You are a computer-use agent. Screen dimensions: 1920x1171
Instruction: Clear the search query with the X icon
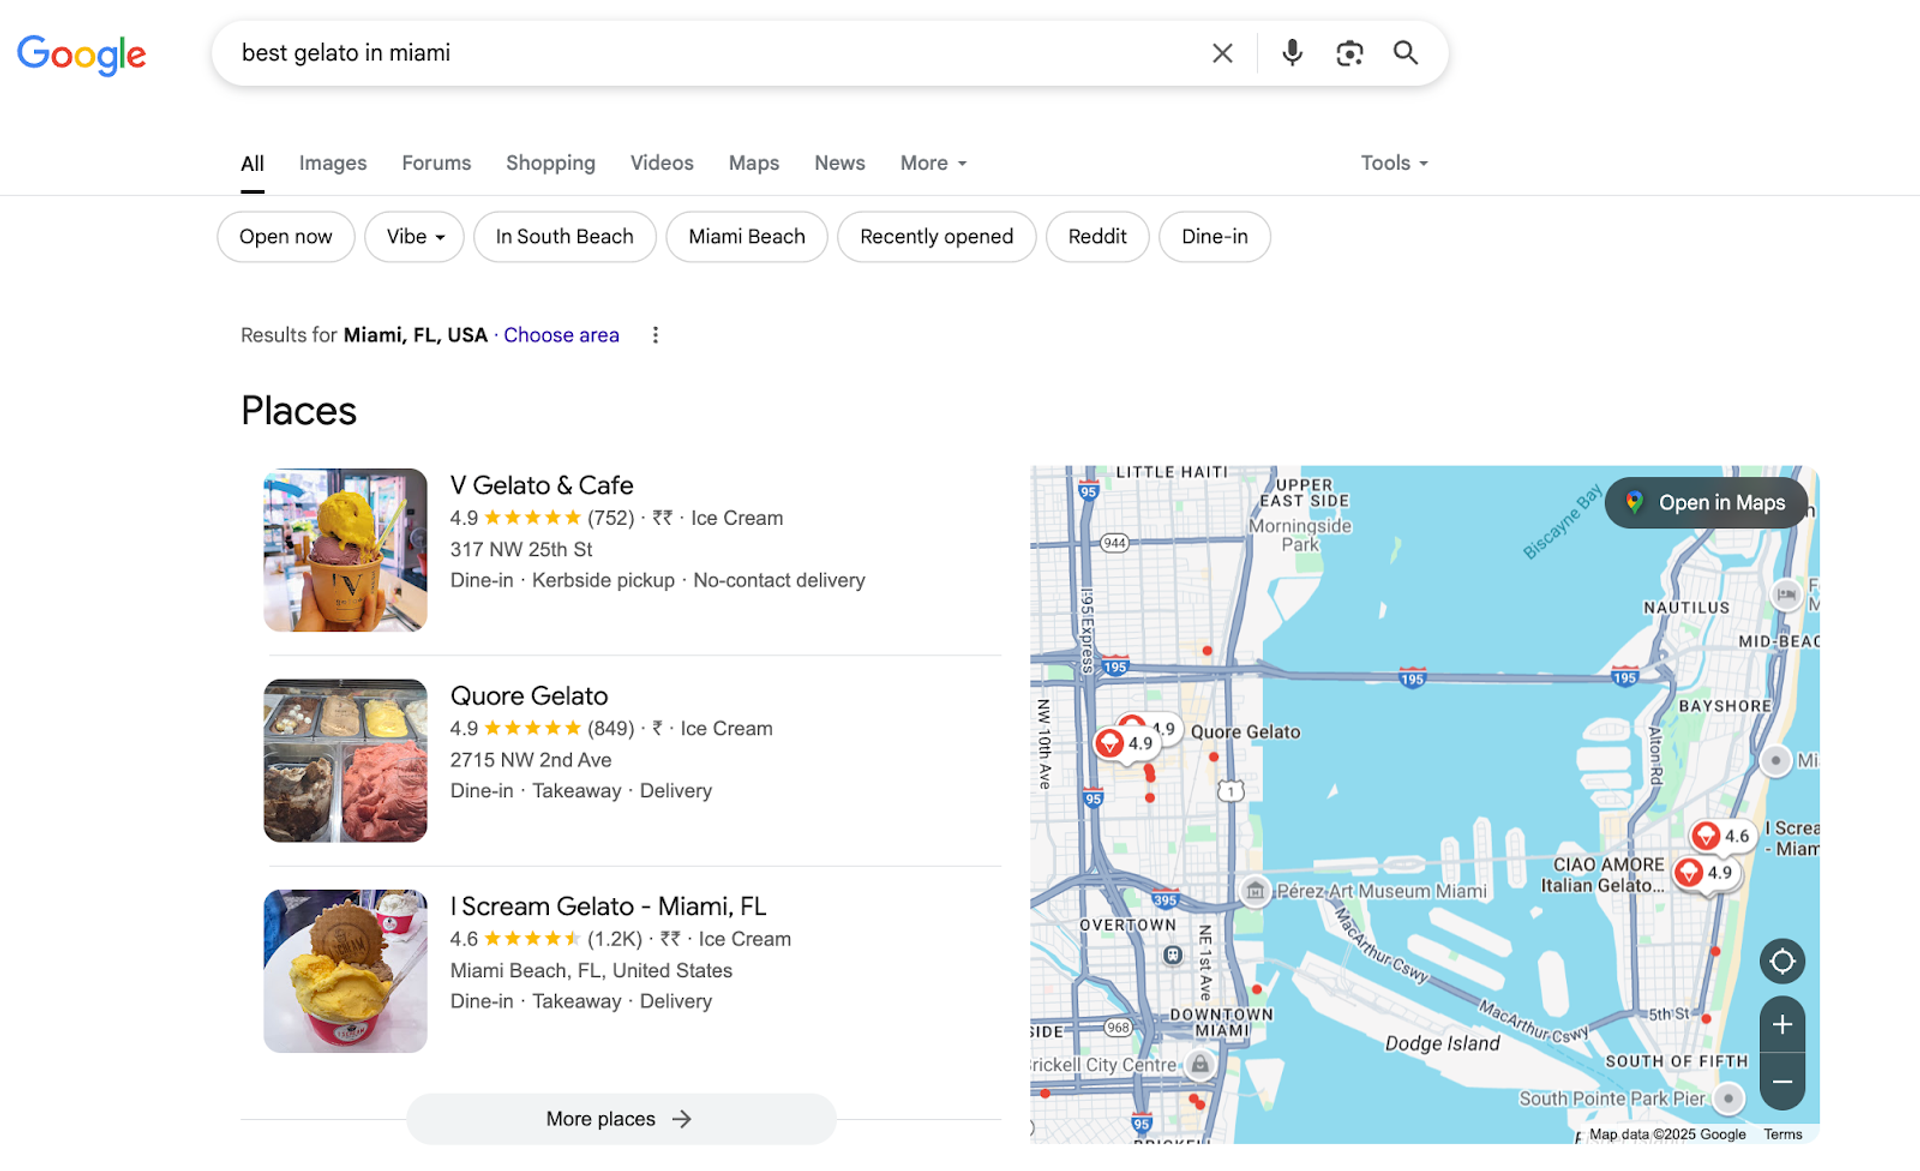[1222, 53]
